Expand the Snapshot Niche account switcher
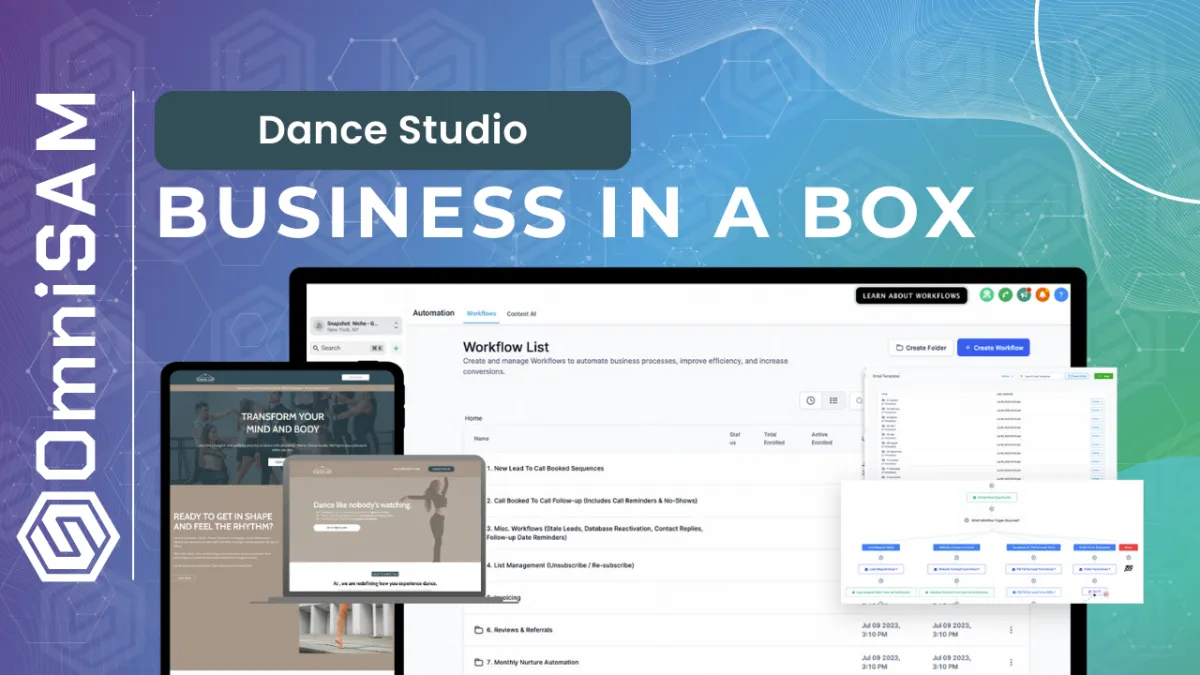 point(356,326)
